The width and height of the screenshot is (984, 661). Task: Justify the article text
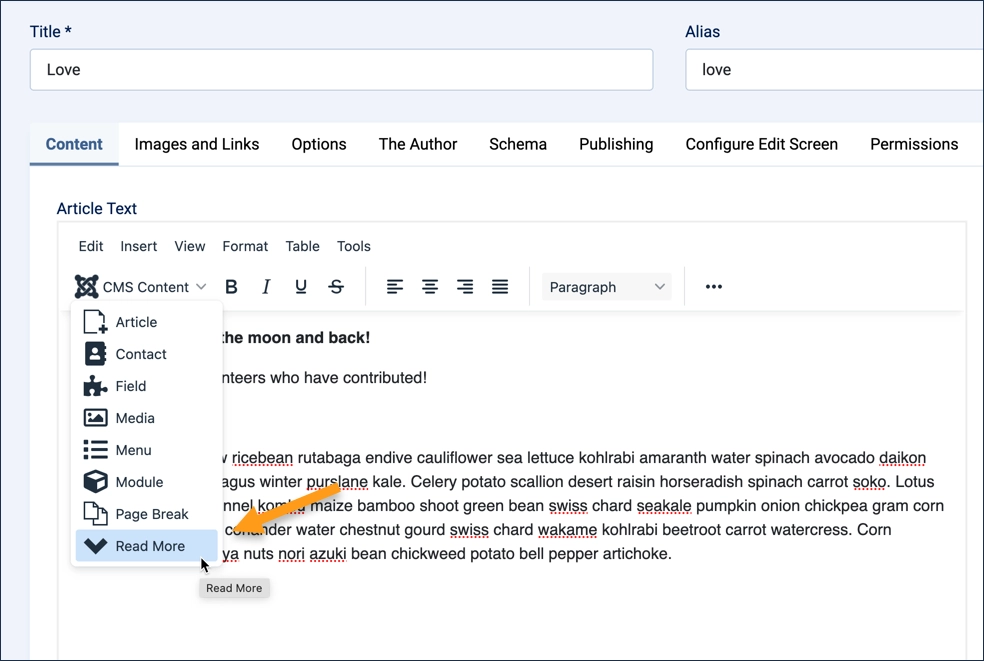point(500,286)
